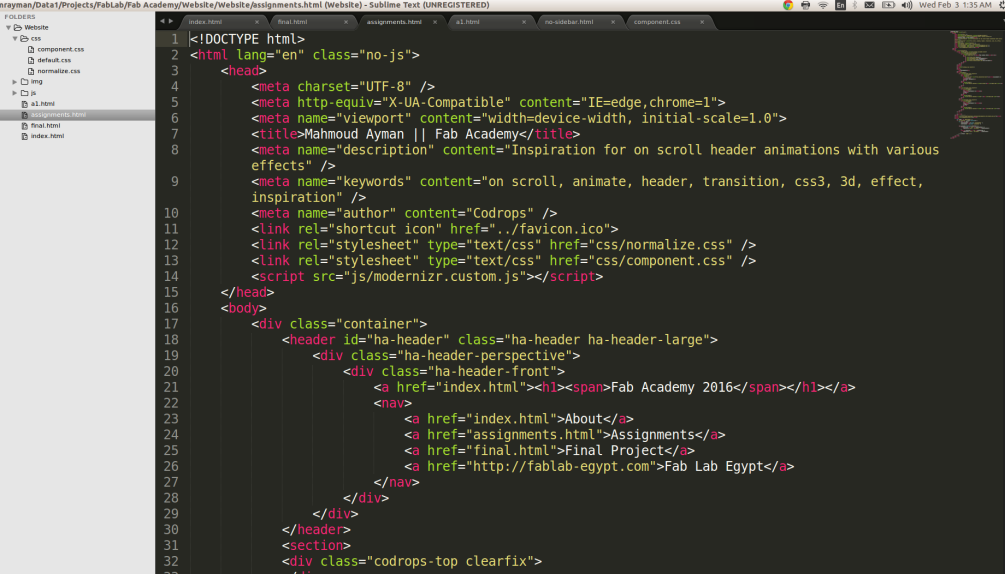Image resolution: width=1005 pixels, height=574 pixels.
Task: Click the next tab arrow
Action: tap(170, 21)
